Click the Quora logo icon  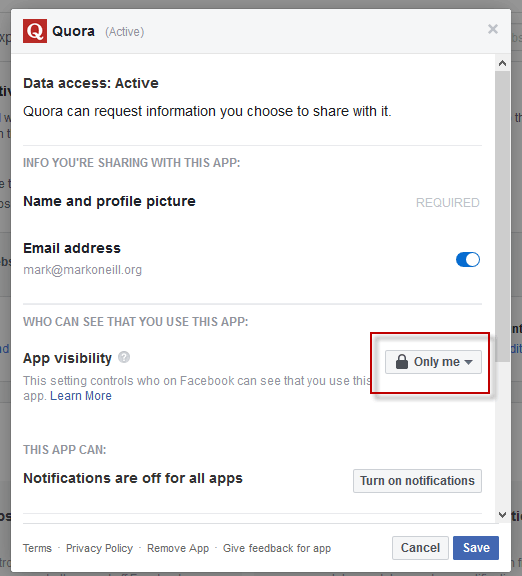[x=35, y=31]
